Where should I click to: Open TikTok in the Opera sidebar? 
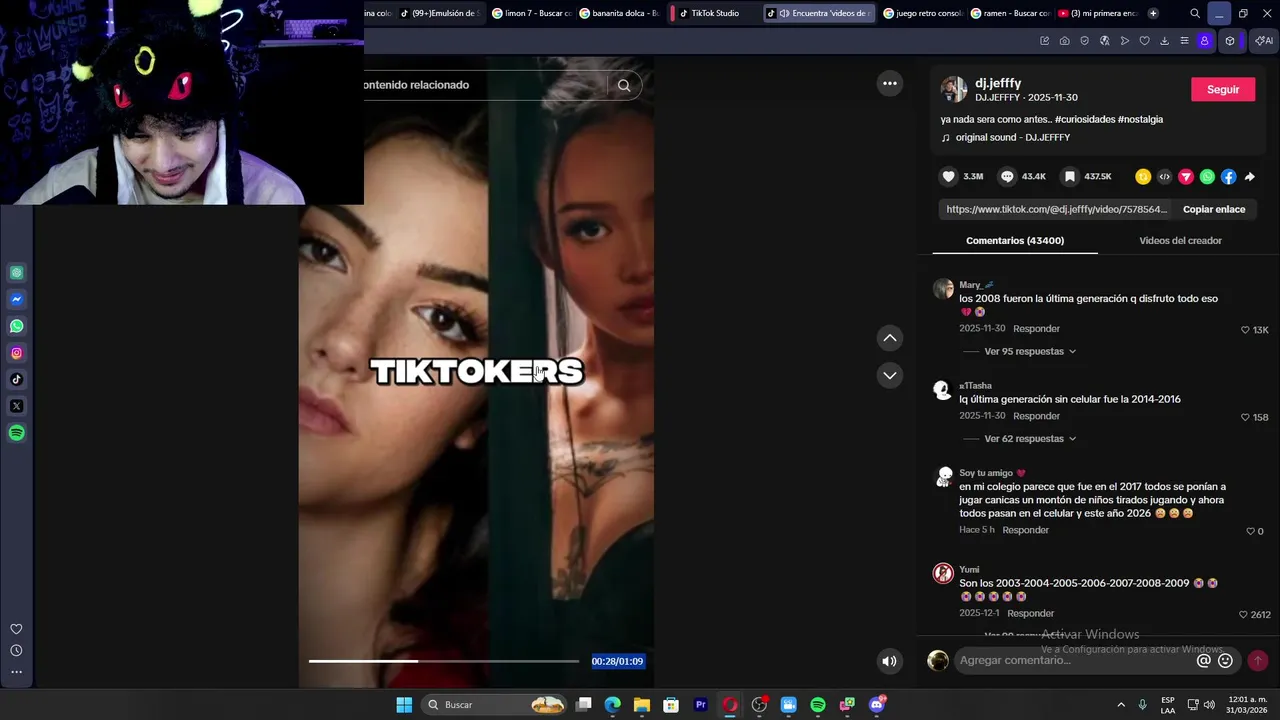(17, 379)
